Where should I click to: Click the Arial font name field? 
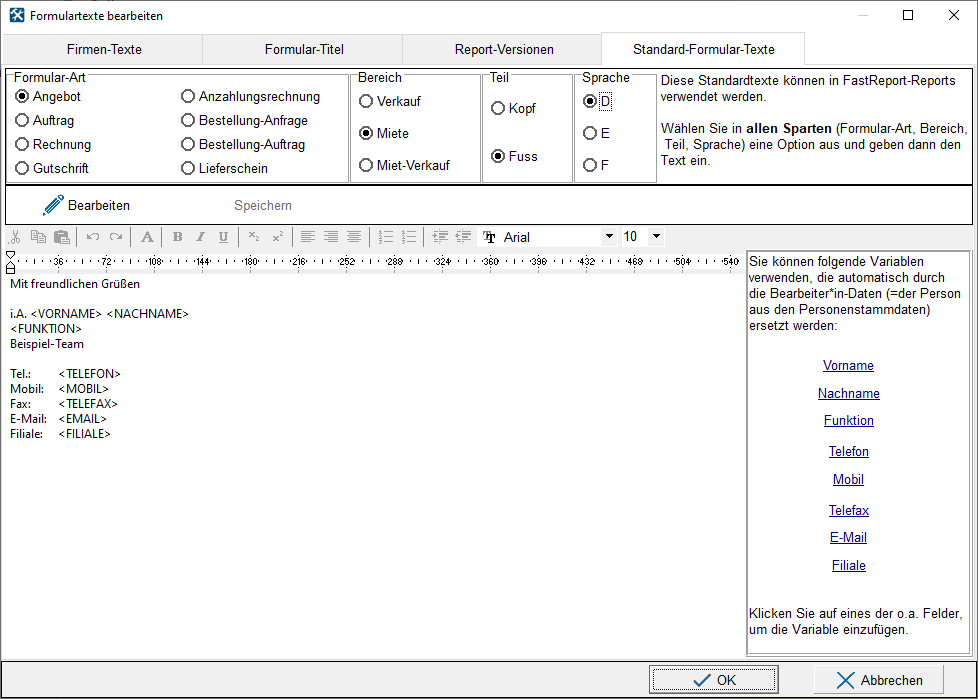pos(550,237)
